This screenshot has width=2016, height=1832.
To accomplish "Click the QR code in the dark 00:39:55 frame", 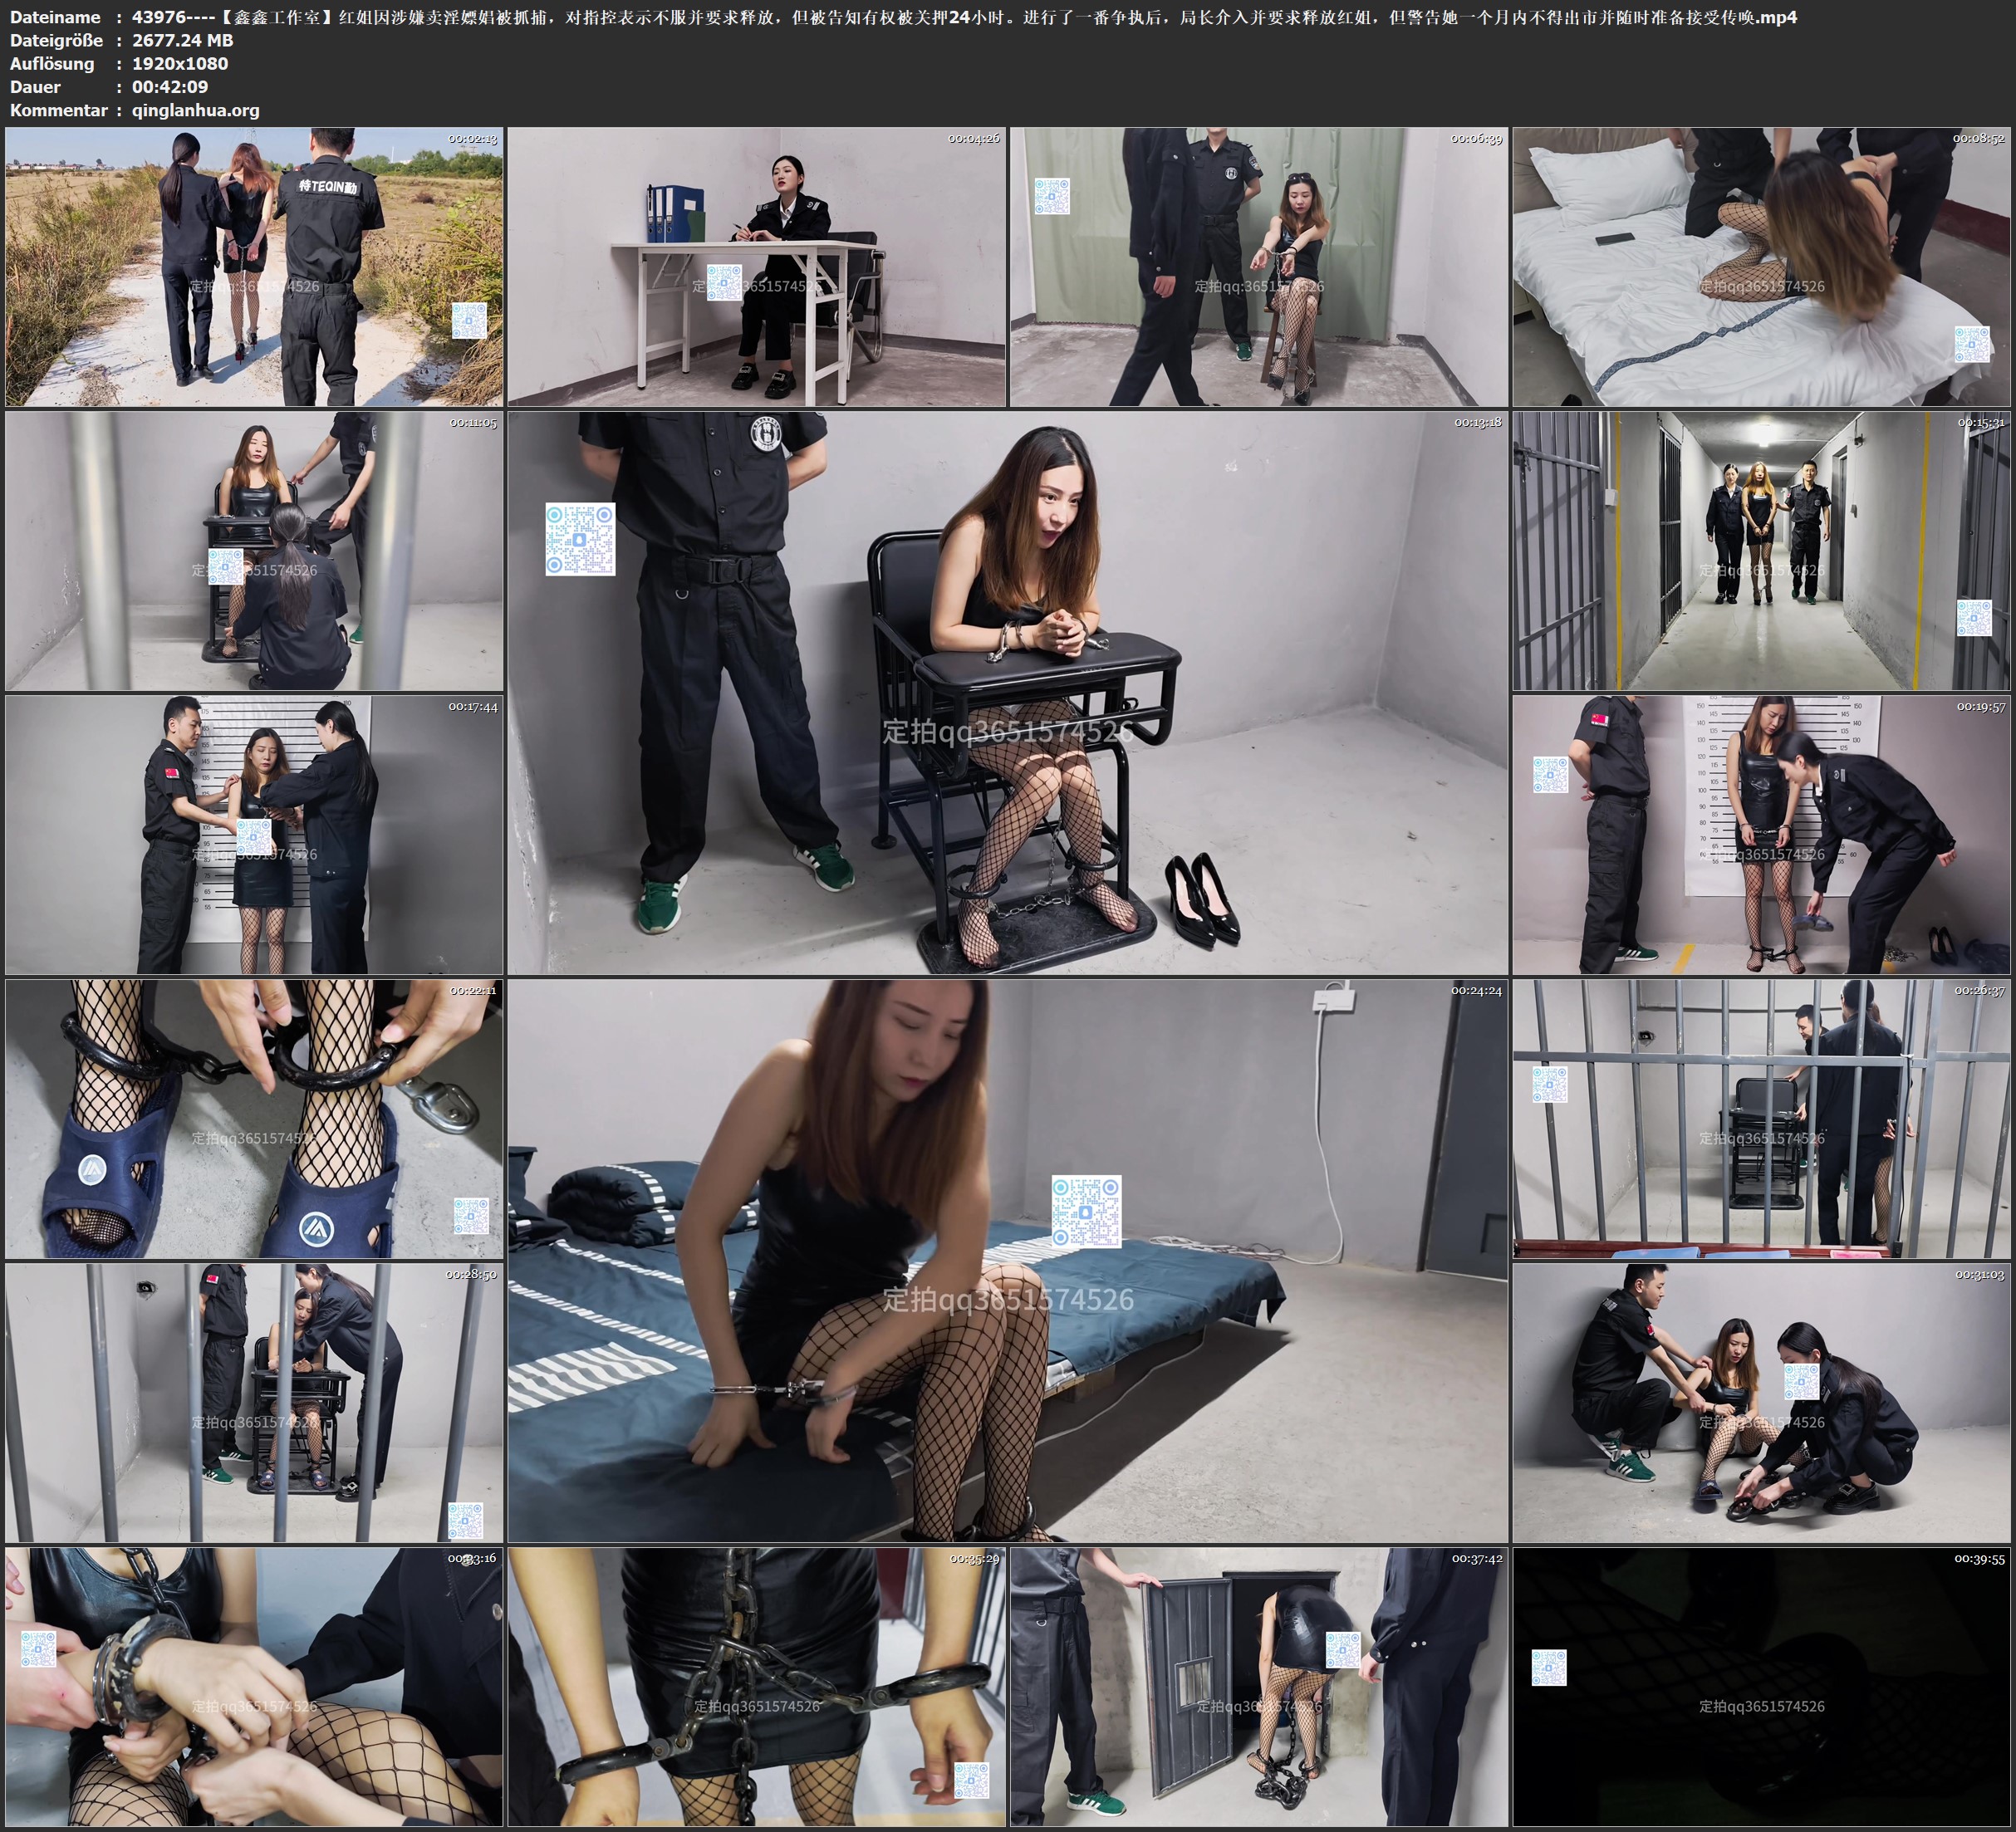I will click(x=1549, y=1667).
